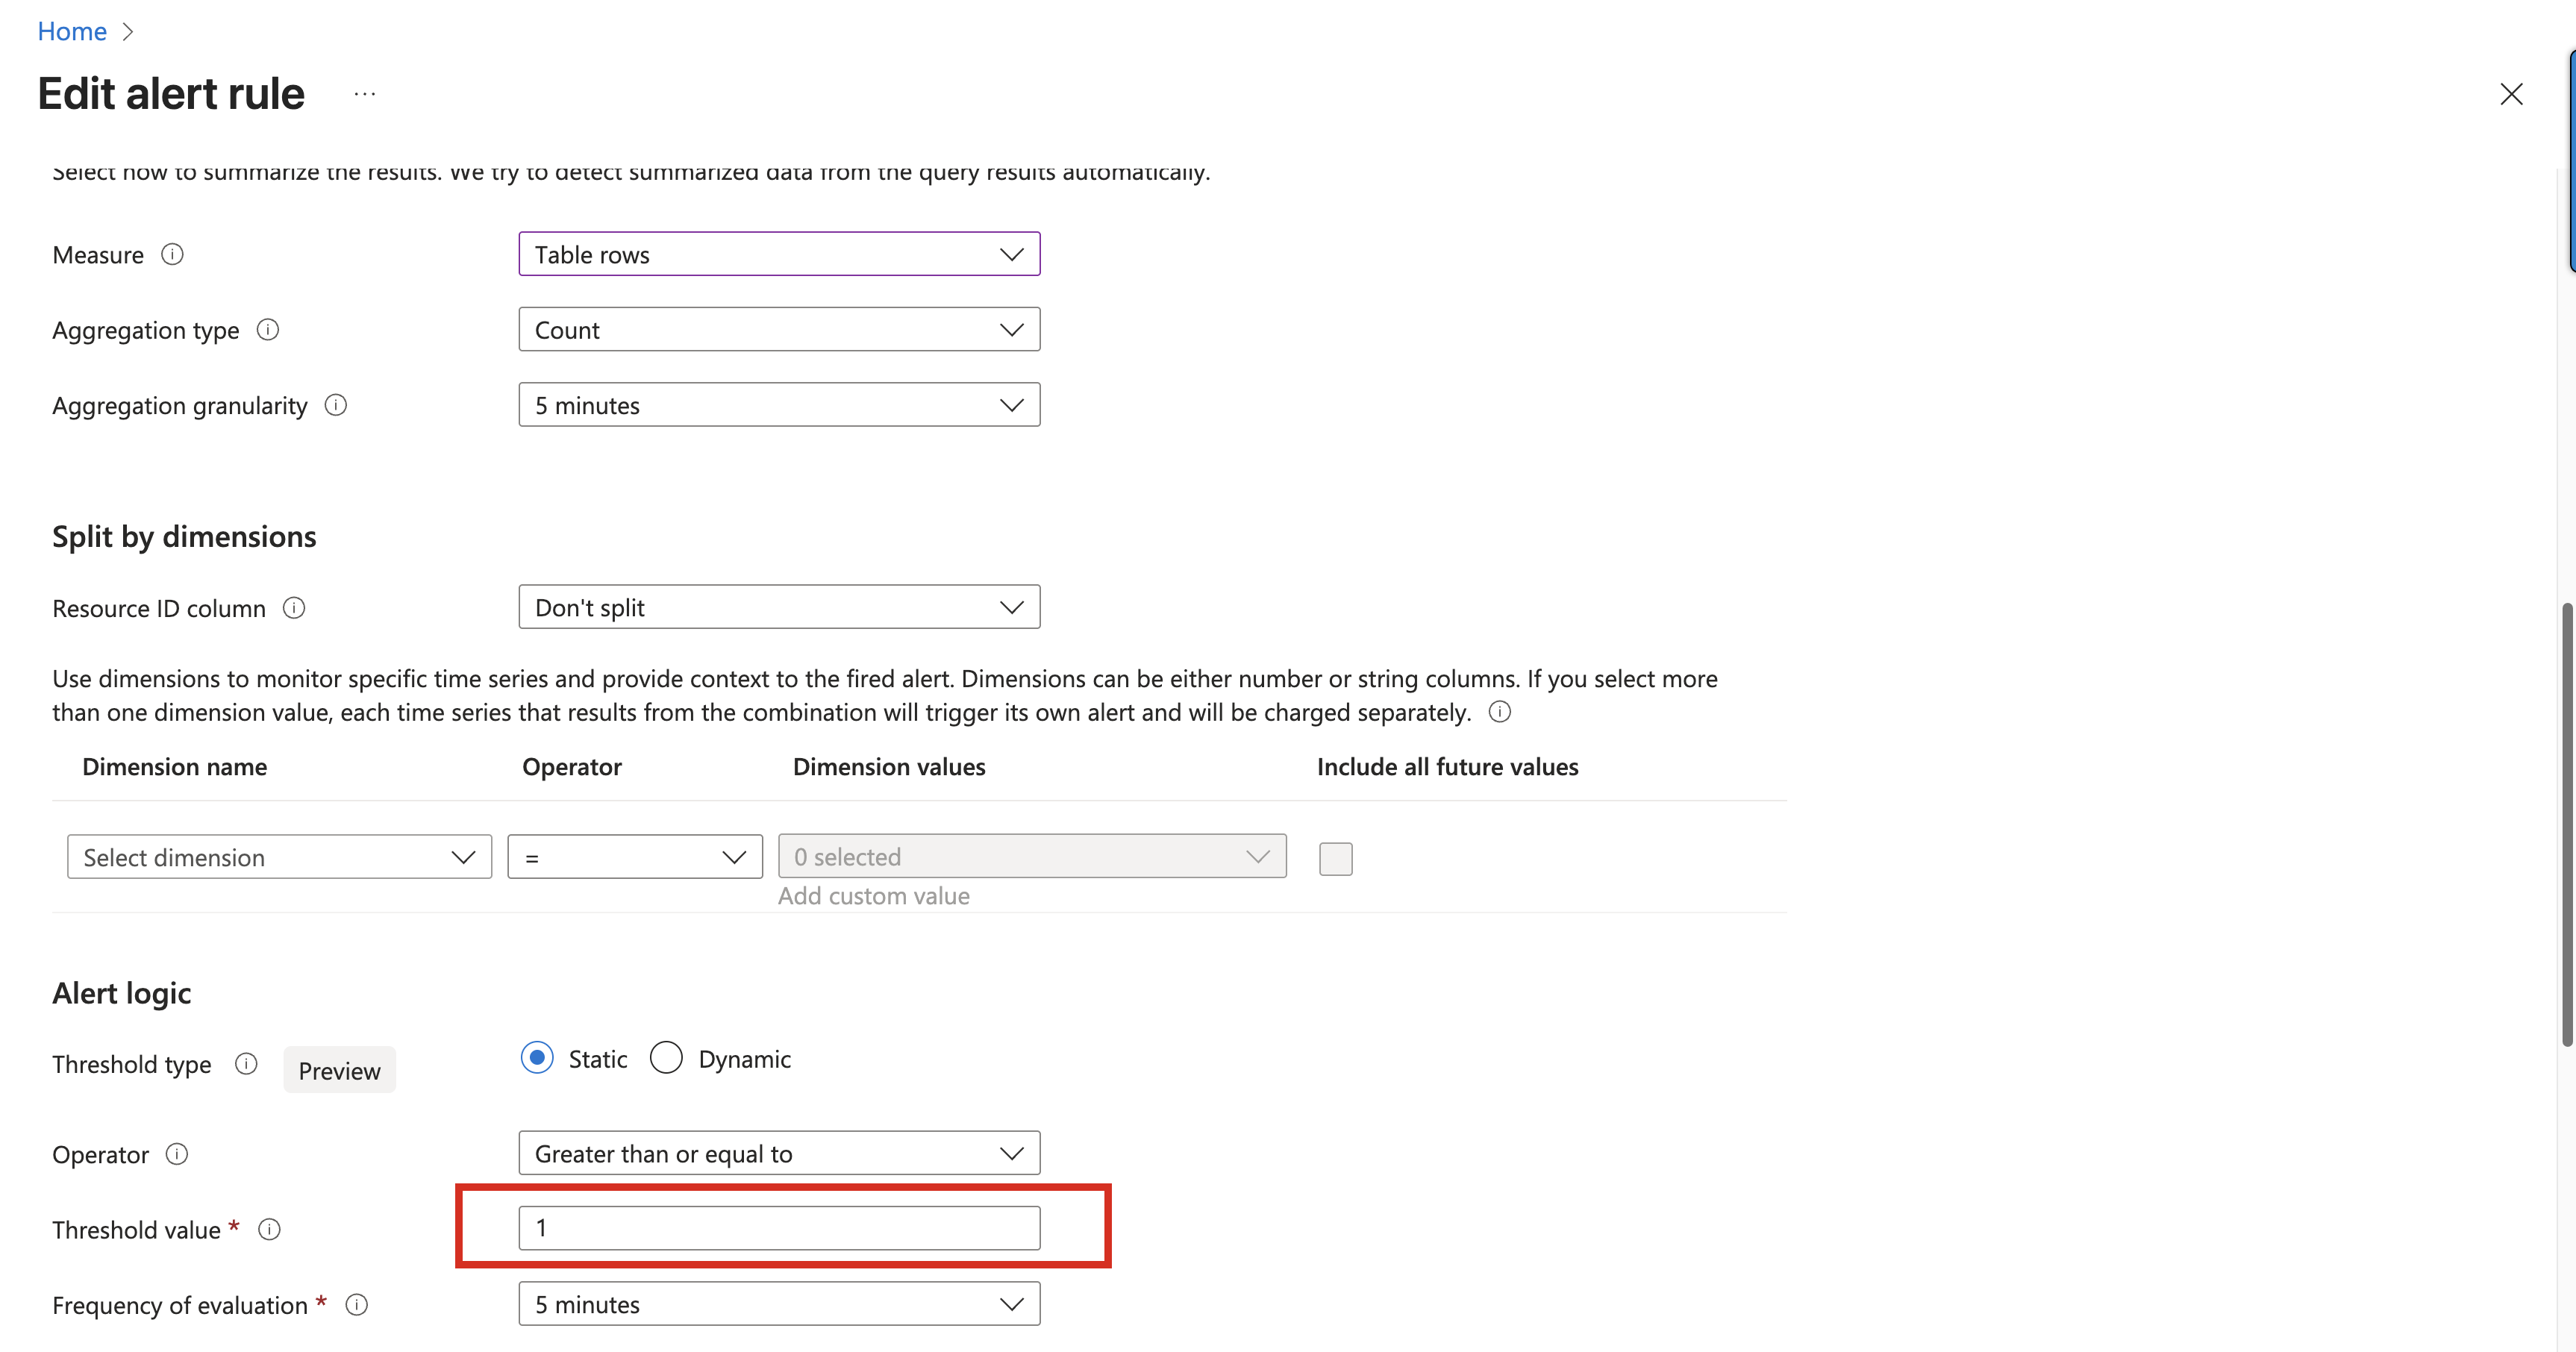The height and width of the screenshot is (1352, 2576).
Task: Click the Frequency of evaluation info icon
Action: pos(357,1304)
